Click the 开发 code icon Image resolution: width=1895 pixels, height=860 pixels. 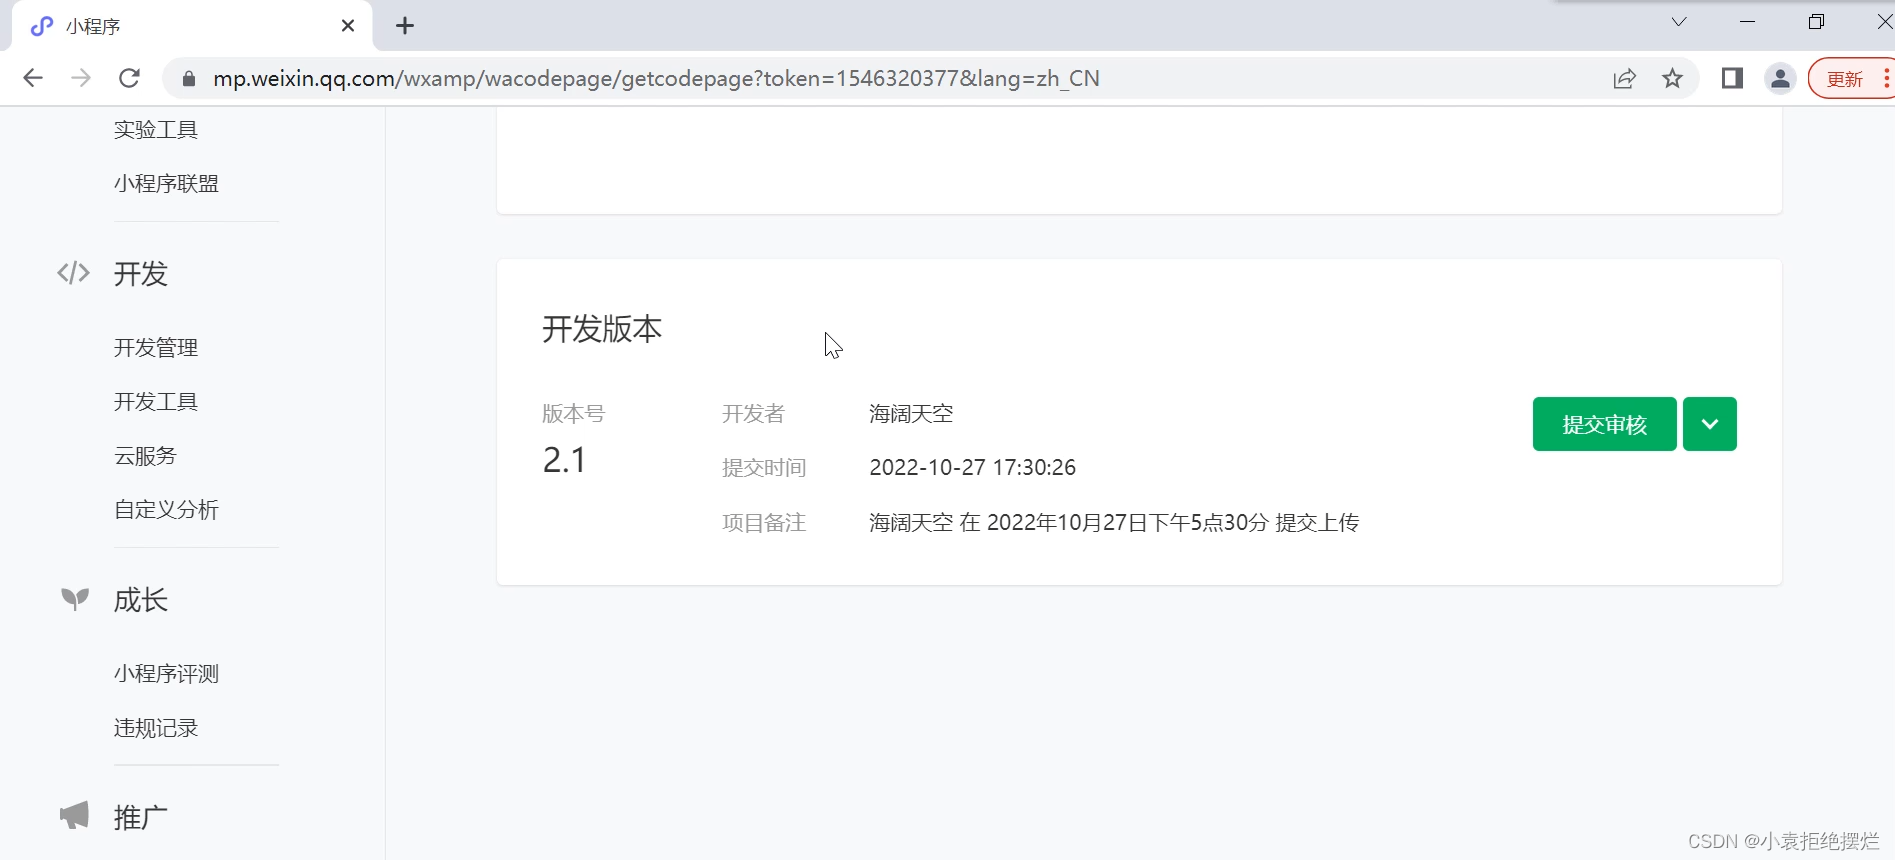73,273
